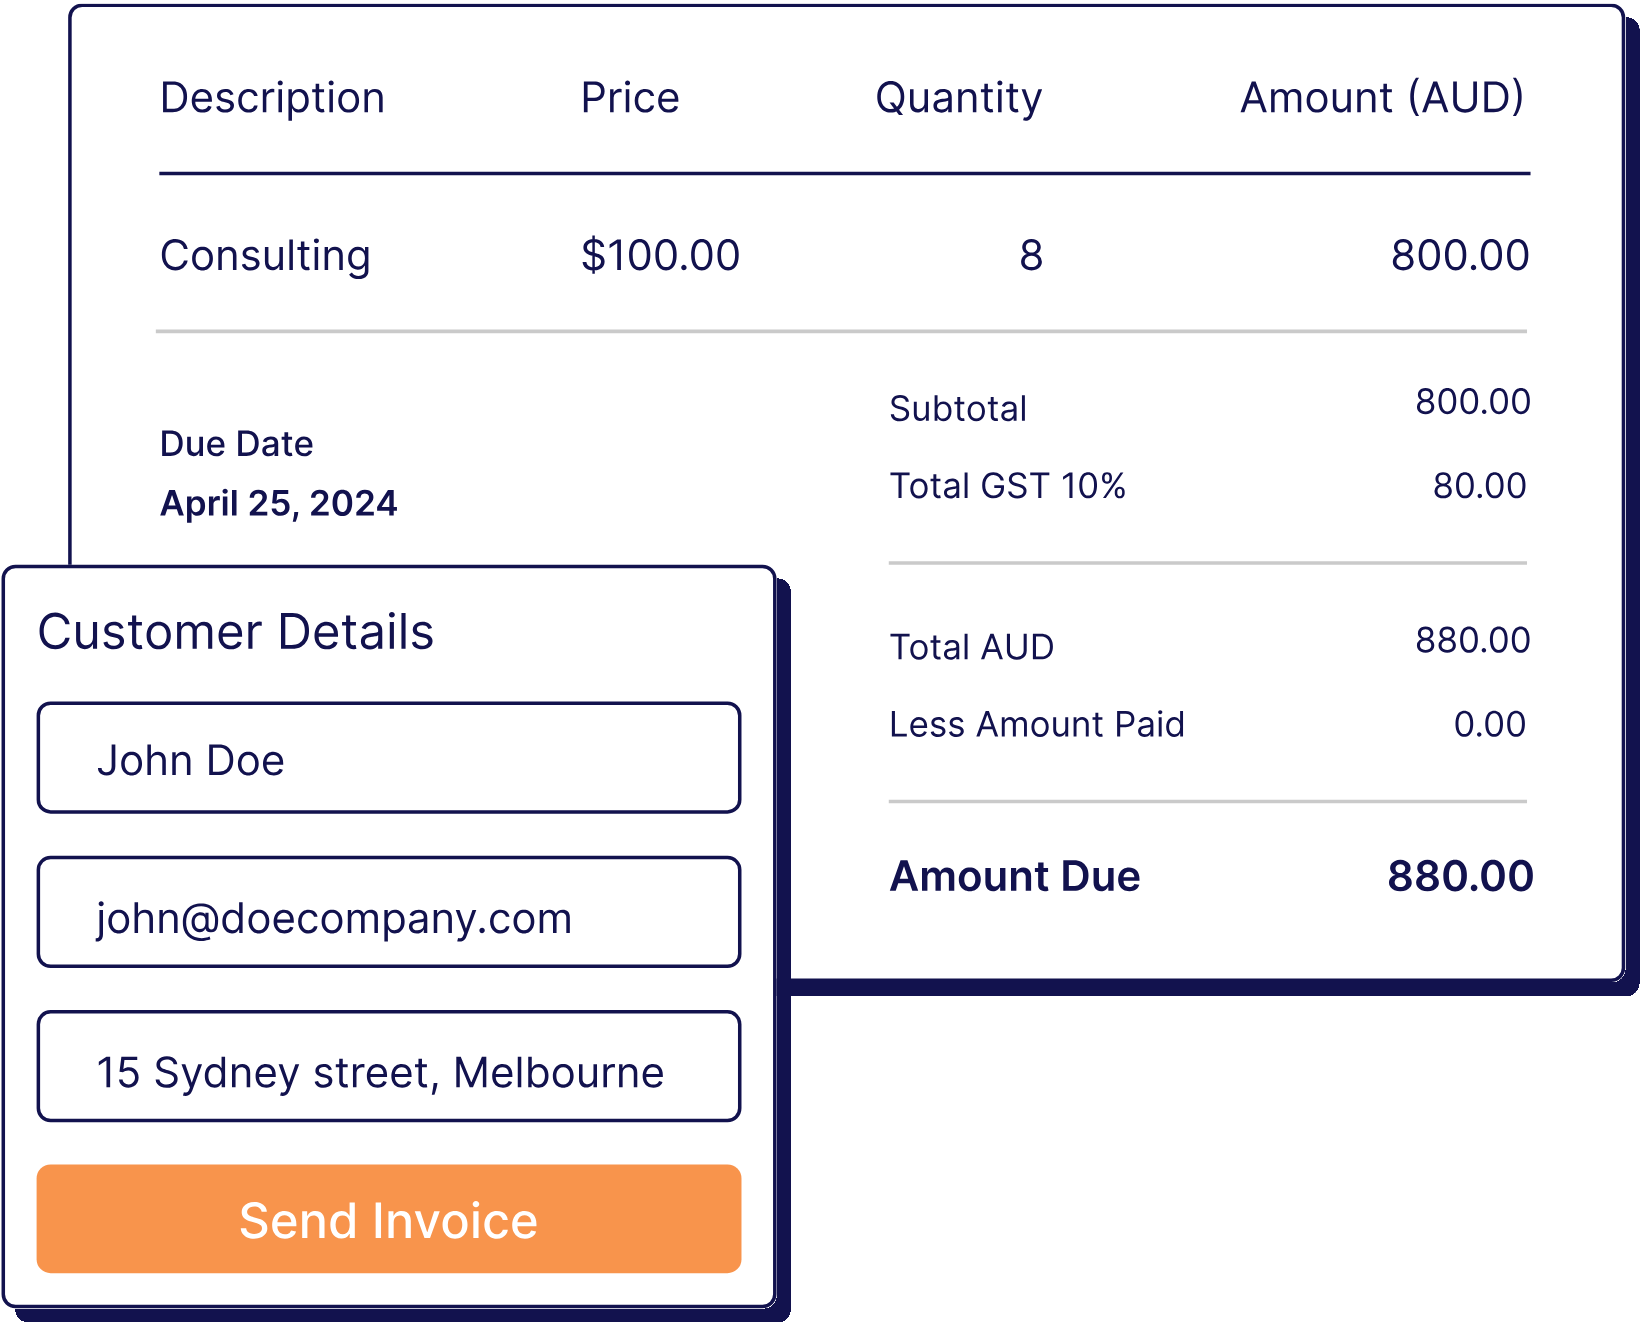Viewport: 1641px width, 1322px height.
Task: Click the 80.00 GST amount
Action: point(1479,486)
